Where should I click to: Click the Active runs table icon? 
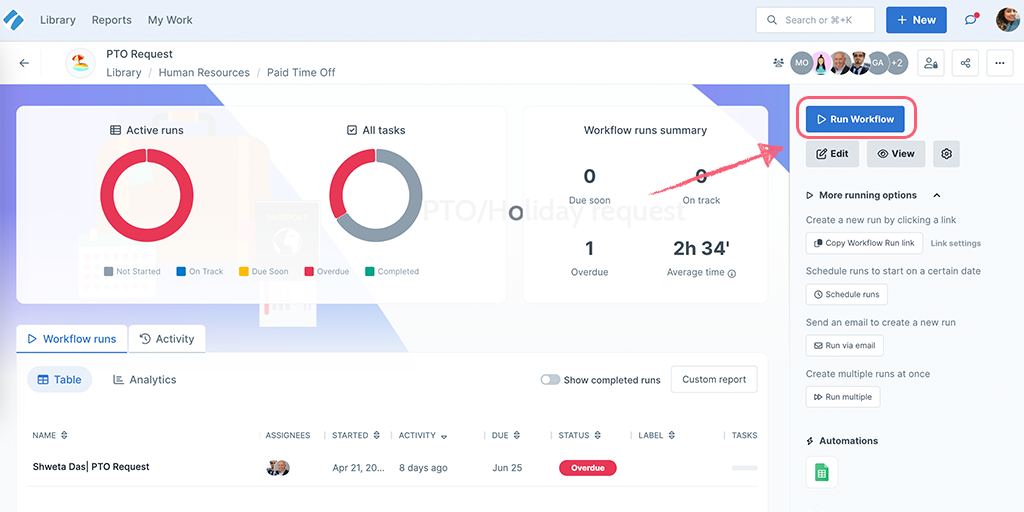click(116, 130)
